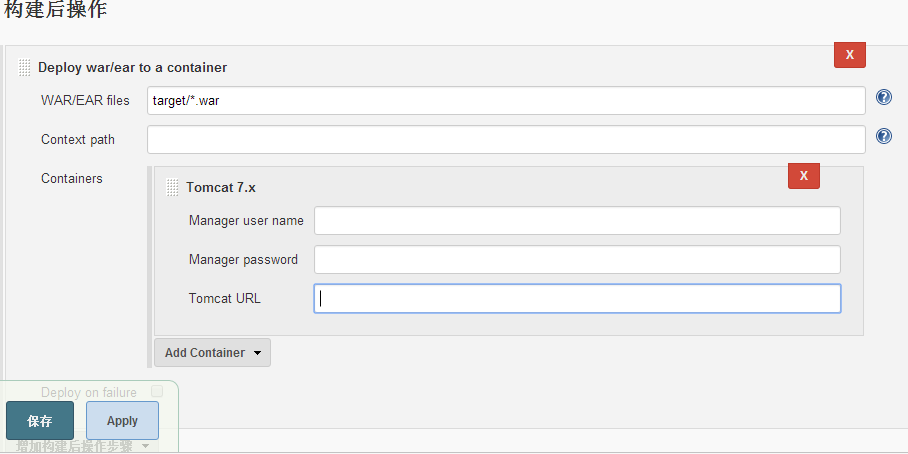Focus the WAR/EAR files input
The height and width of the screenshot is (454, 908).
[506, 101]
